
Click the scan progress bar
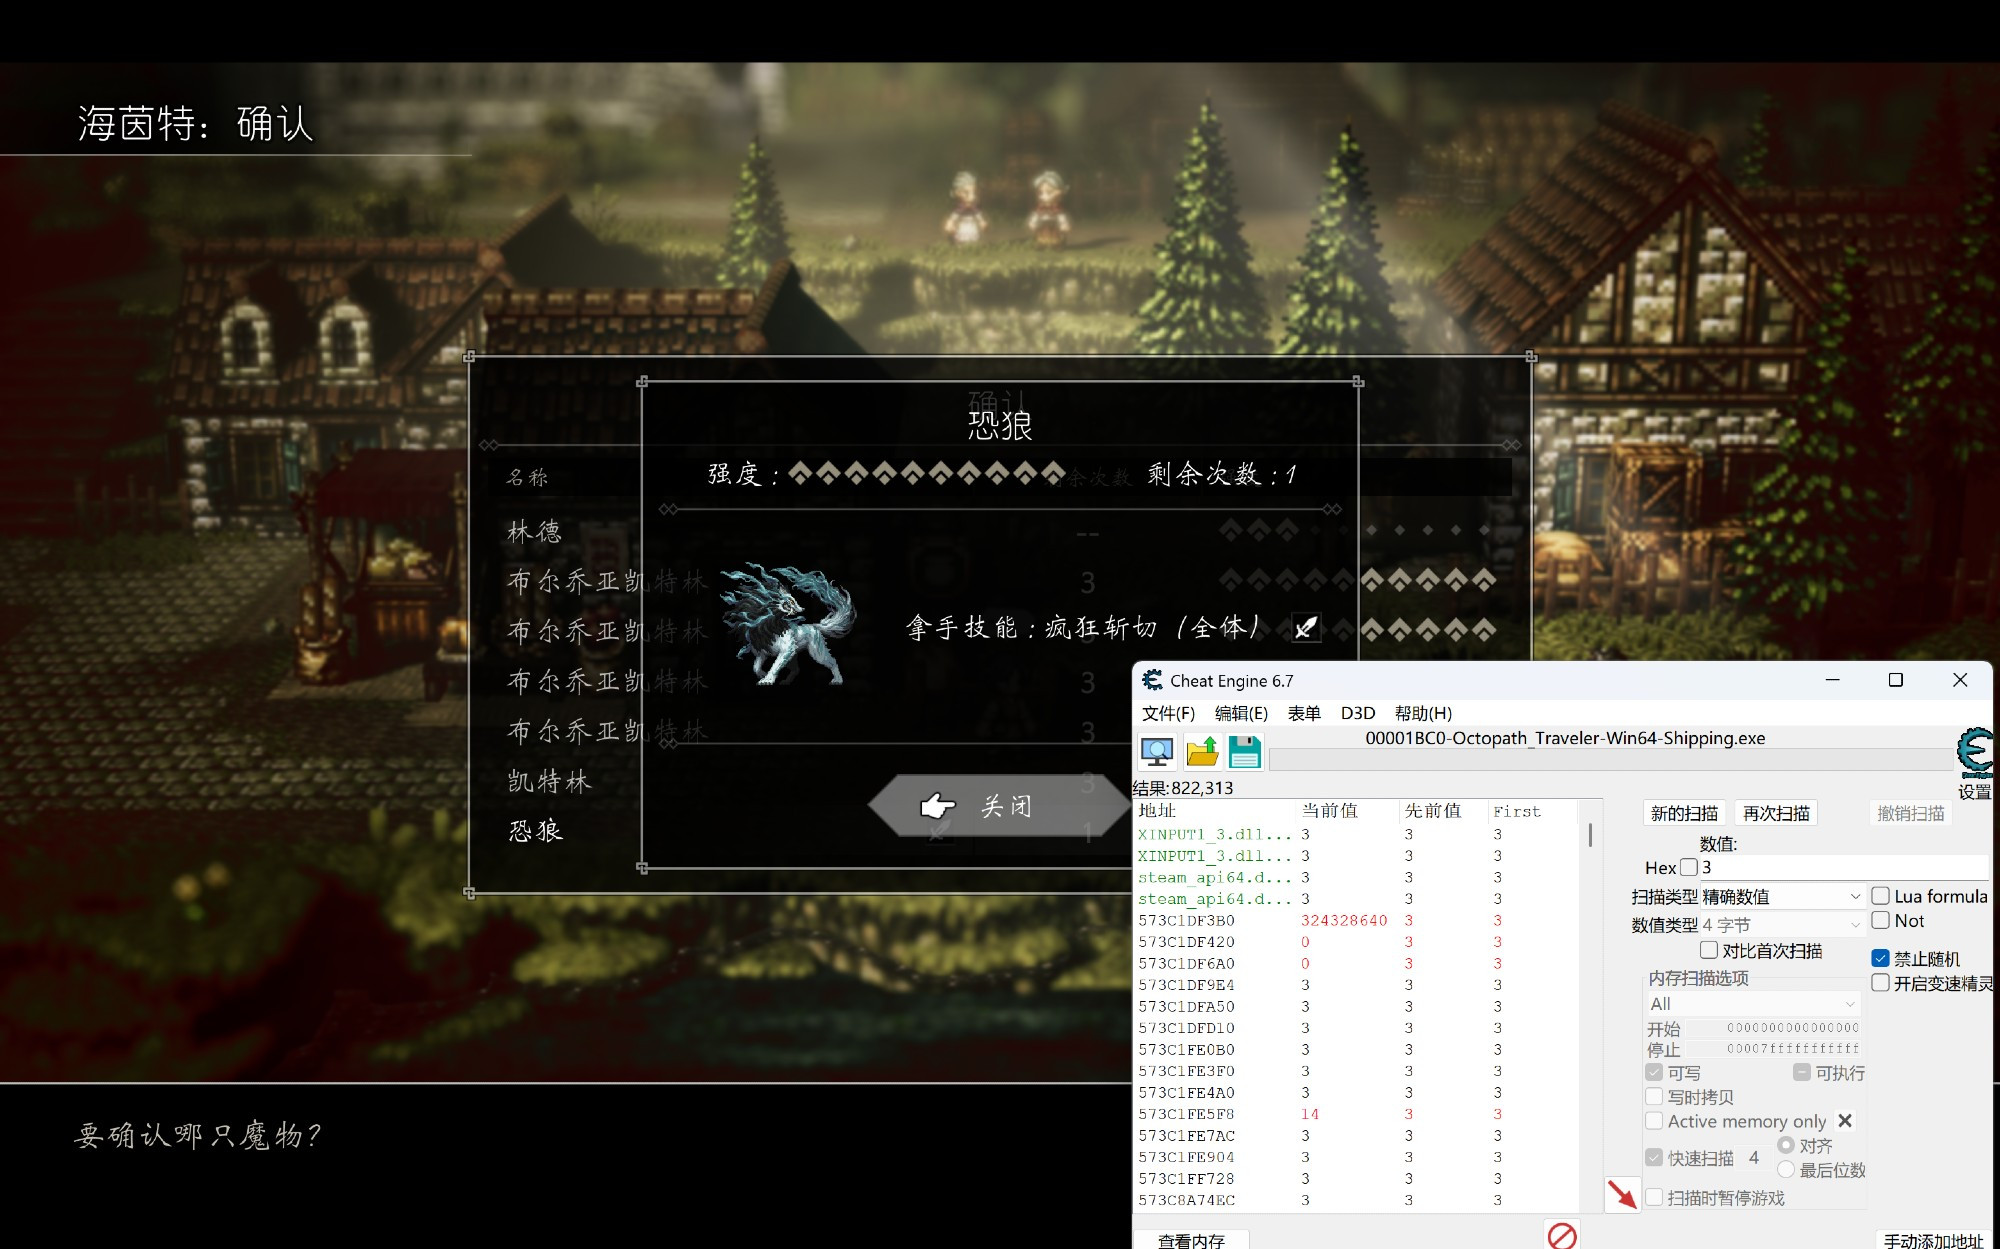1611,759
